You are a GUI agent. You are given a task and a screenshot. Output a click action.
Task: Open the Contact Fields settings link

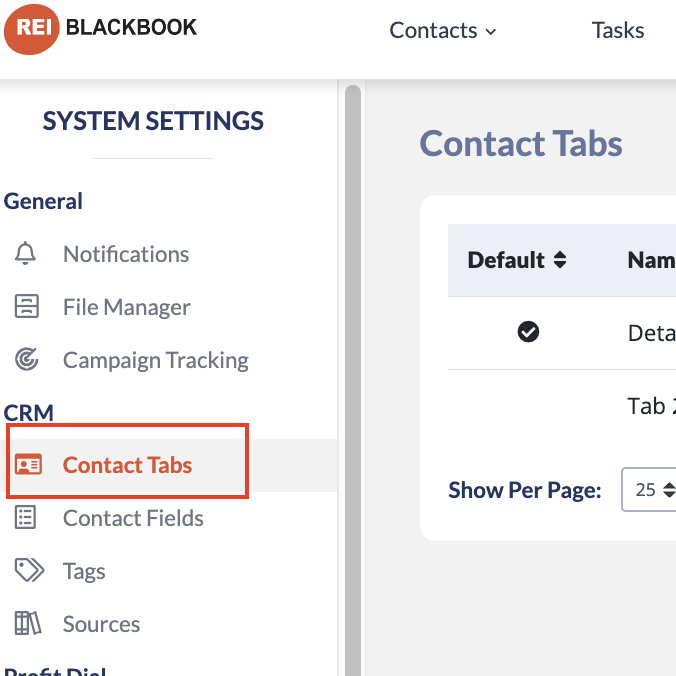(133, 518)
